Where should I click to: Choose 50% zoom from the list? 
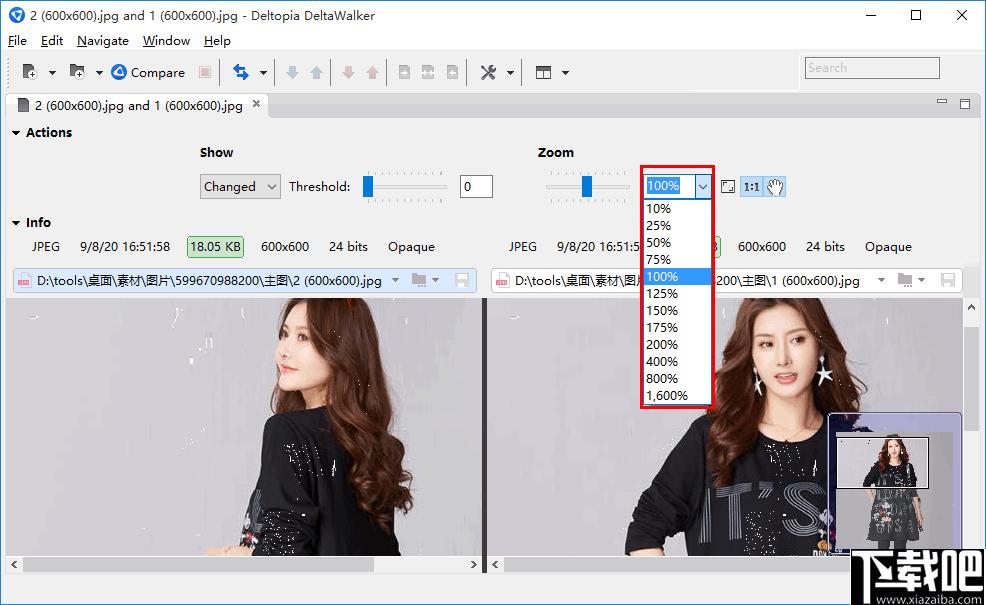point(677,243)
